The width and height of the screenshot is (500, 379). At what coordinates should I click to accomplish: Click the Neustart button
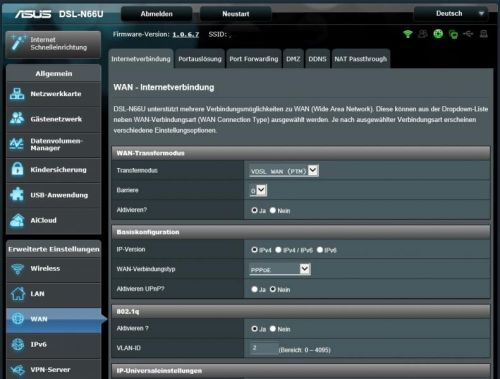(236, 14)
